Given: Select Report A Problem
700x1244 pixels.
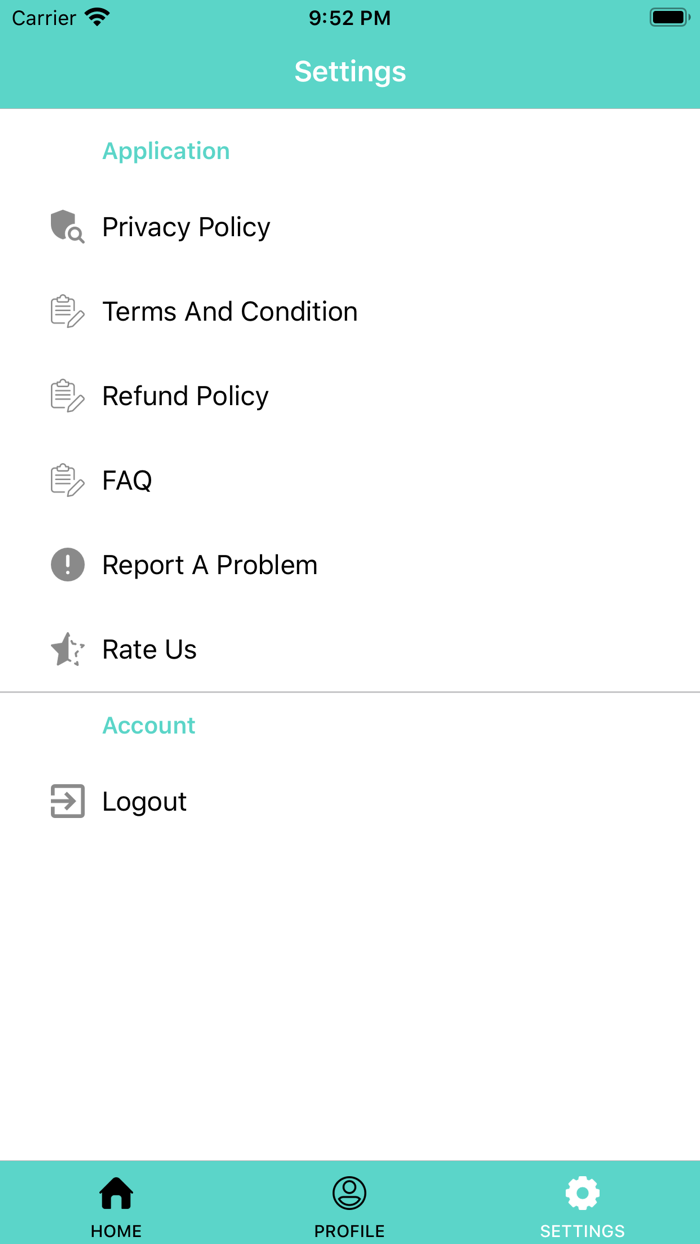Looking at the screenshot, I should pos(209,565).
